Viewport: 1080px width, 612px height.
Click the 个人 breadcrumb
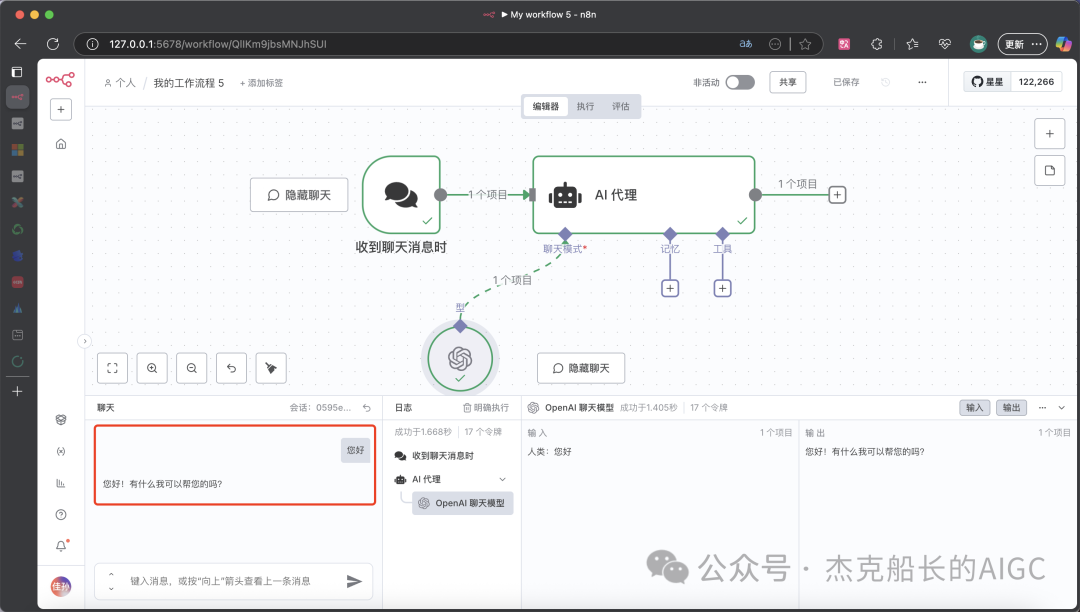(x=120, y=83)
